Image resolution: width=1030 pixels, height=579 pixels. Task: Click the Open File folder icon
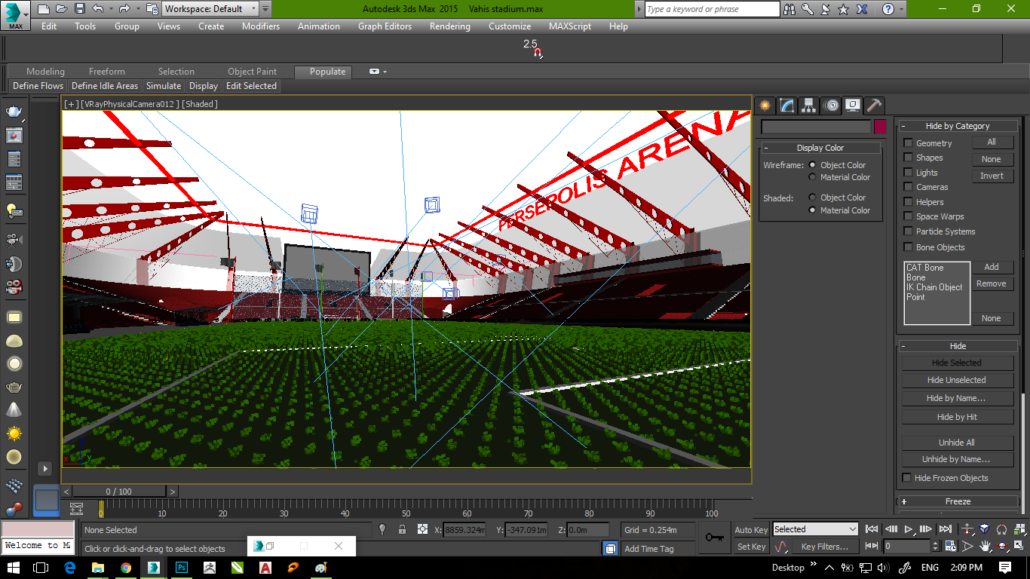61,9
